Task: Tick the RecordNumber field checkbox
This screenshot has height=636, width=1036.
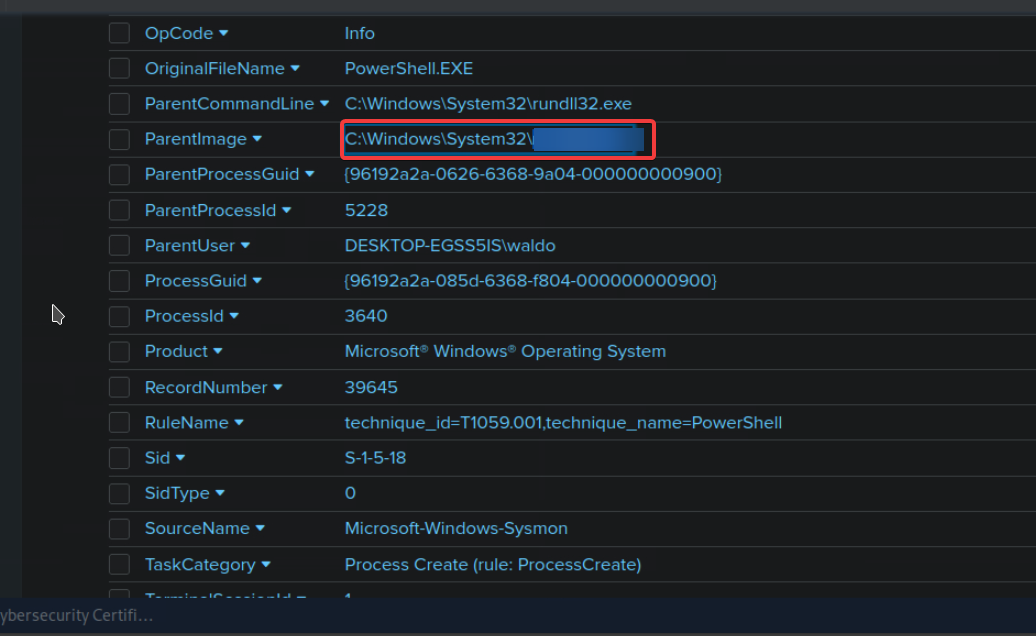Action: pos(119,387)
